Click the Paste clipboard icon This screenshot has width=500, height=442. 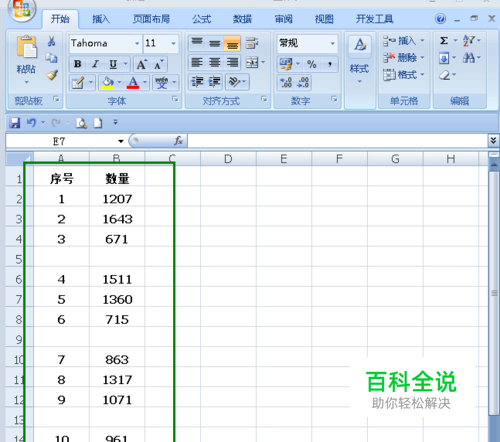pyautogui.click(x=26, y=47)
